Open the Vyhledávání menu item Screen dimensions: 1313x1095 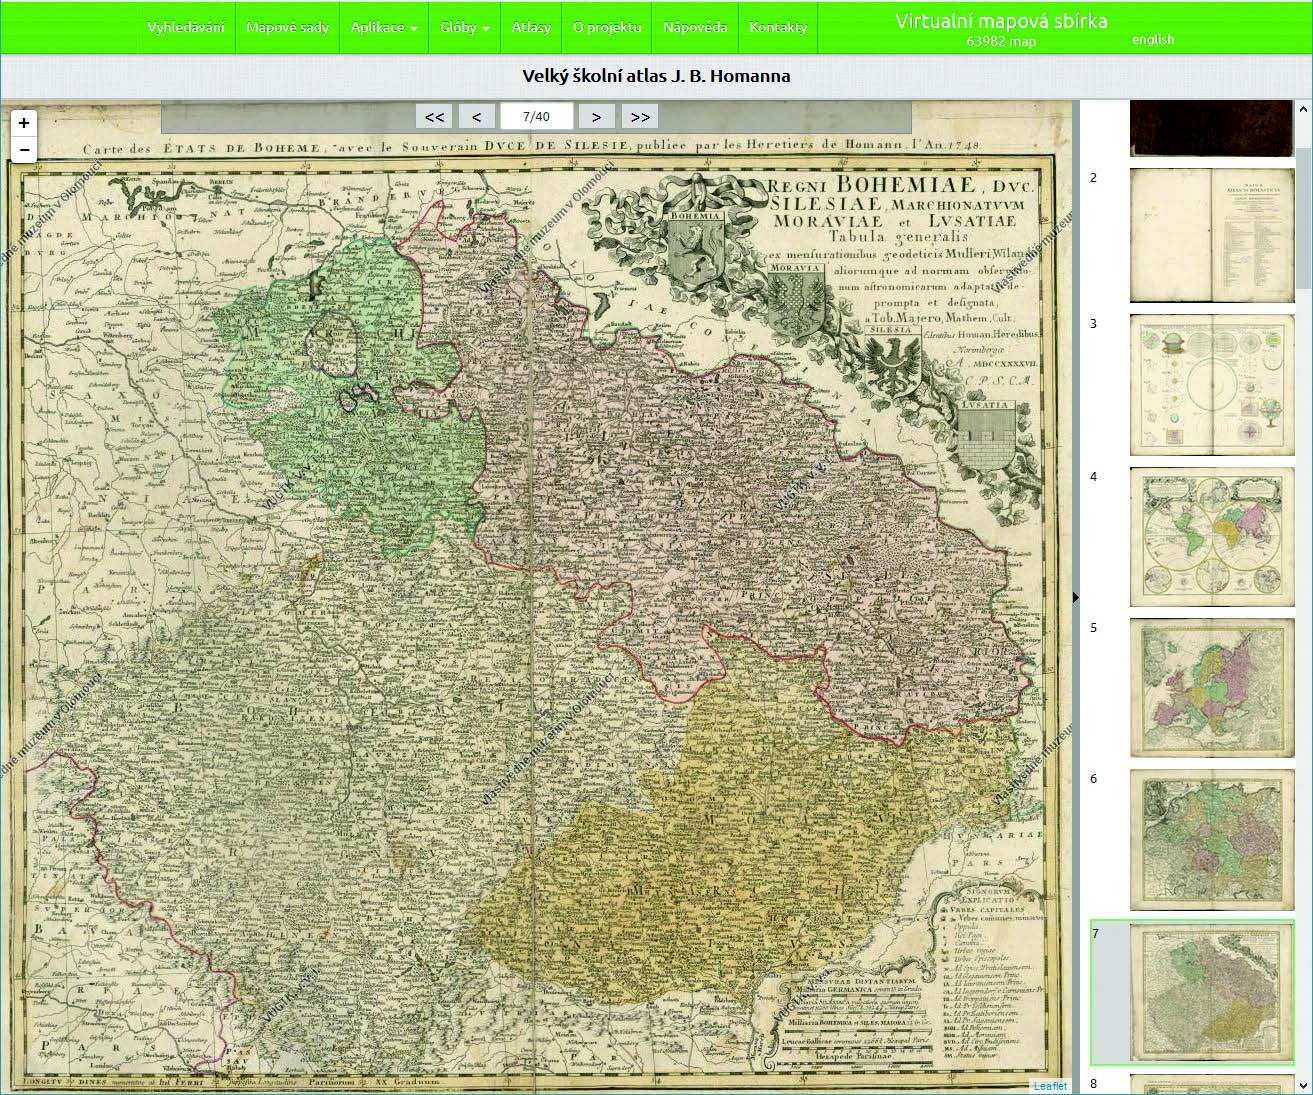(186, 27)
